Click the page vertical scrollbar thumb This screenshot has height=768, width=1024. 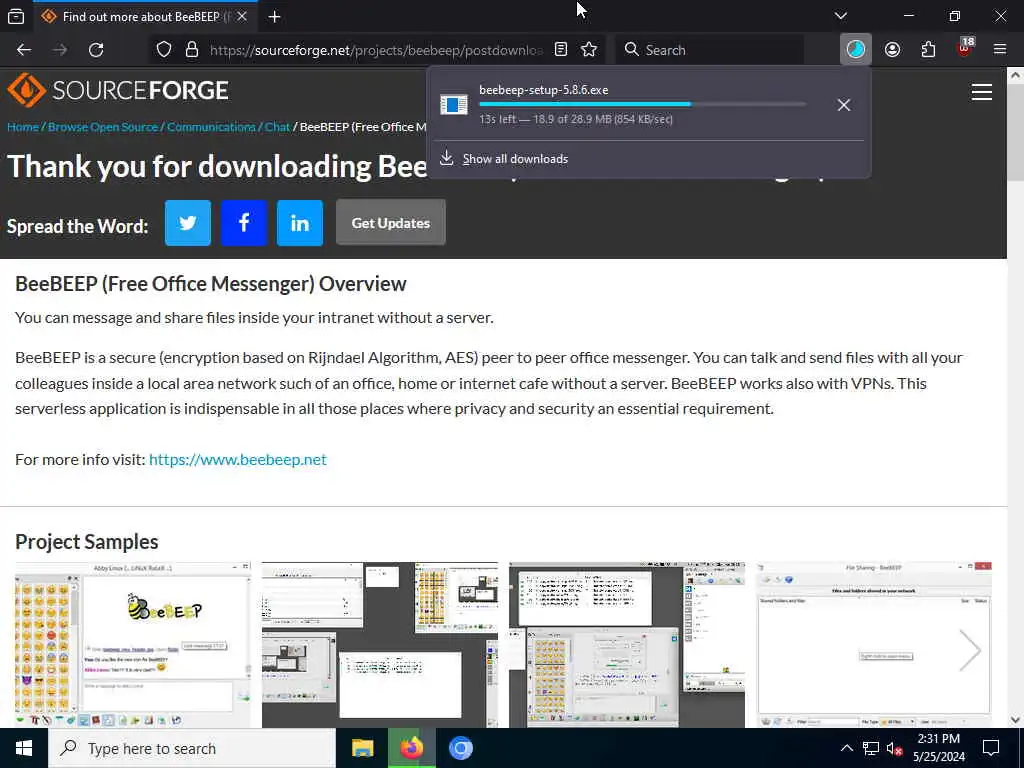[x=1016, y=132]
